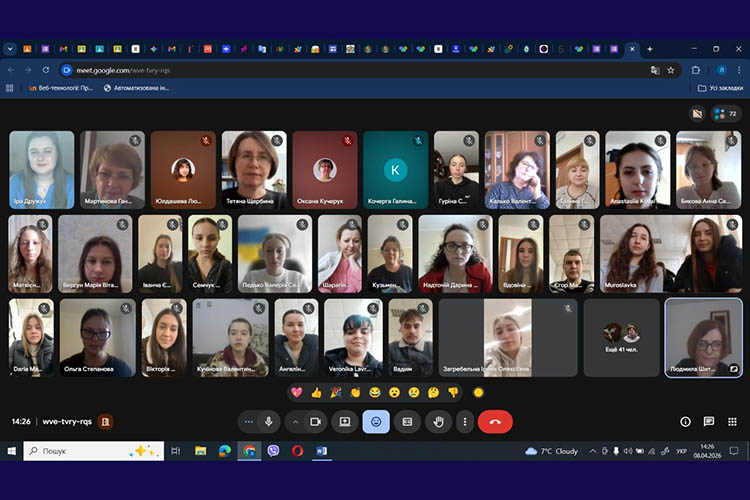The height and width of the screenshot is (500, 750).
Task: Turn on captions in the call bar
Action: pyautogui.click(x=407, y=422)
